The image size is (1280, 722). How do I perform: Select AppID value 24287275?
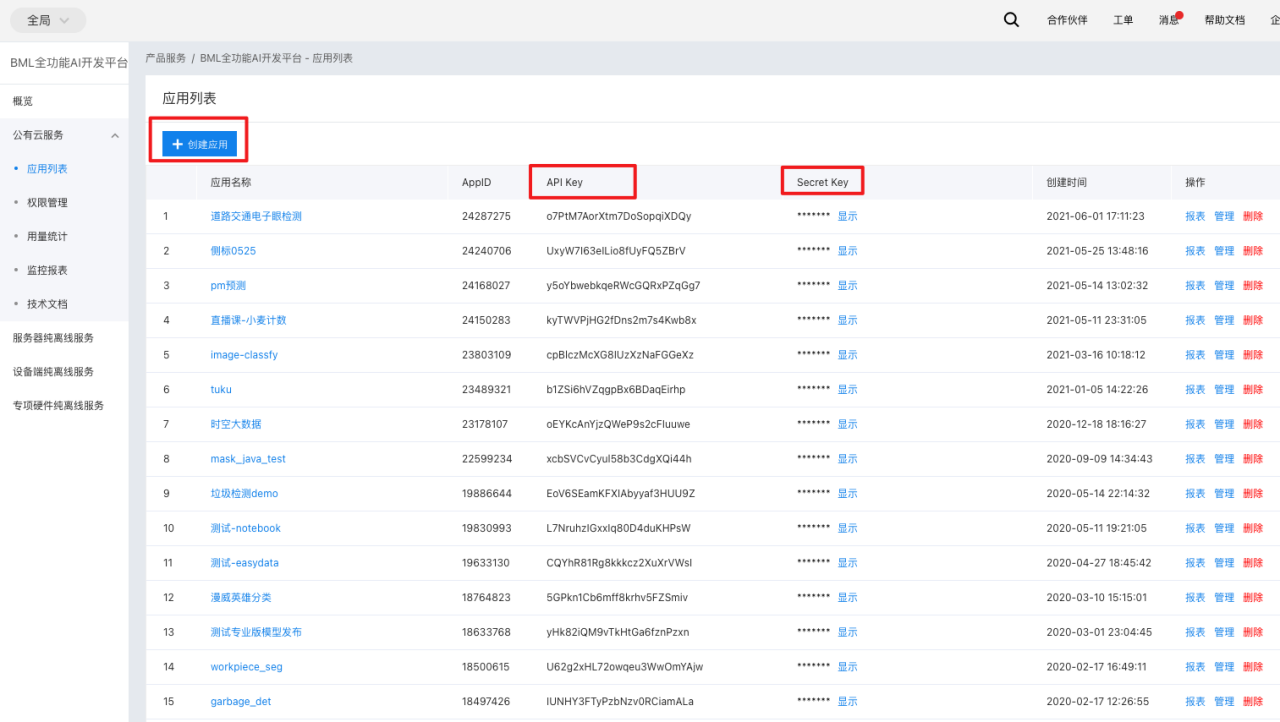[x=486, y=216]
